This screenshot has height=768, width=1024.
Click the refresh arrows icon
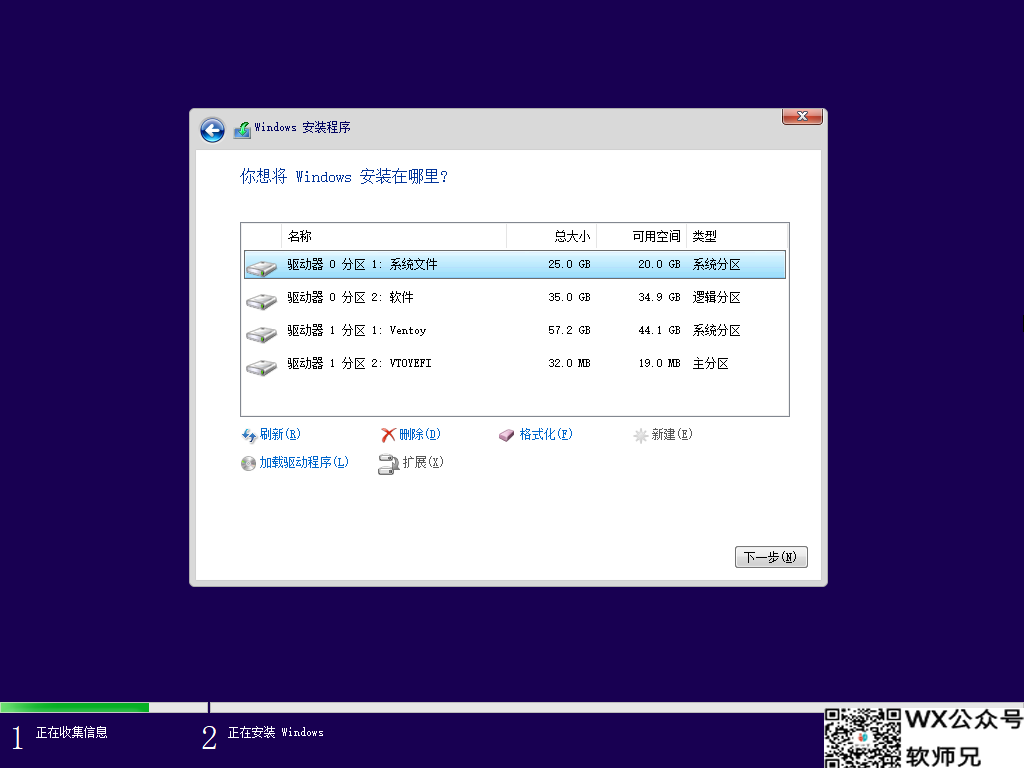coord(249,435)
